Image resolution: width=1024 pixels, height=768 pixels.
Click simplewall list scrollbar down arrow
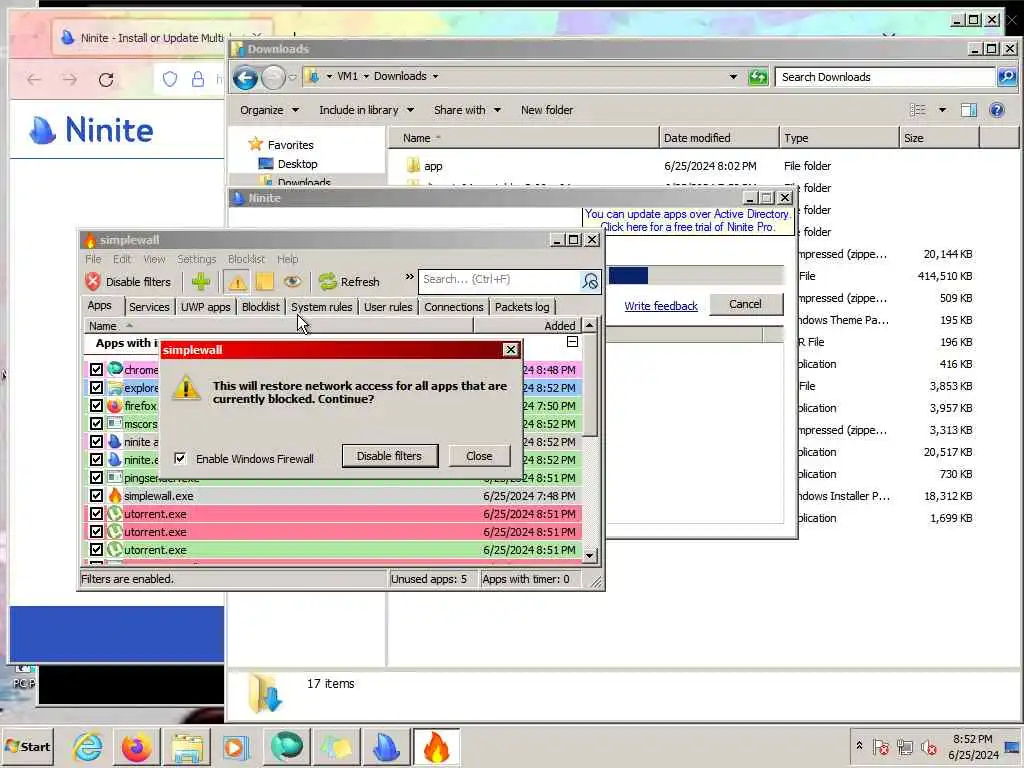[590, 556]
